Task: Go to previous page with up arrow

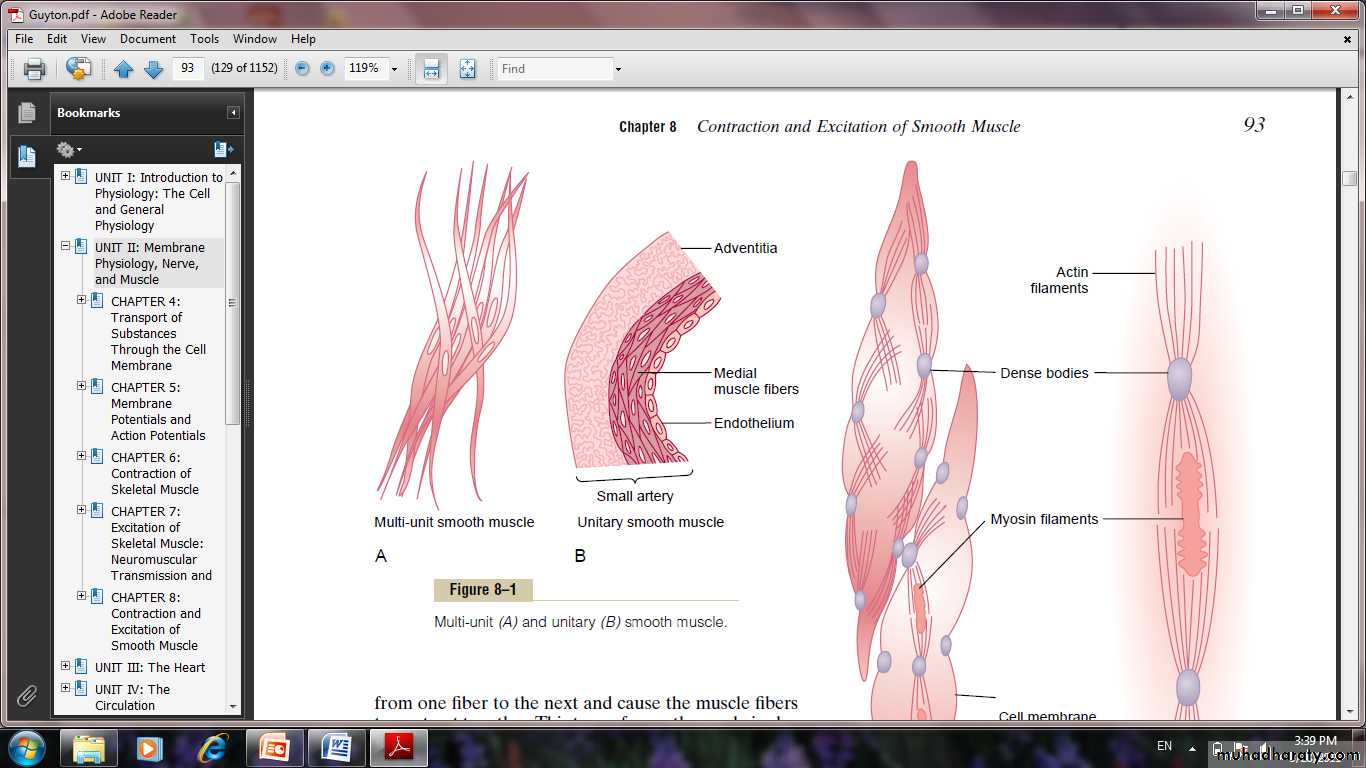Action: coord(123,69)
